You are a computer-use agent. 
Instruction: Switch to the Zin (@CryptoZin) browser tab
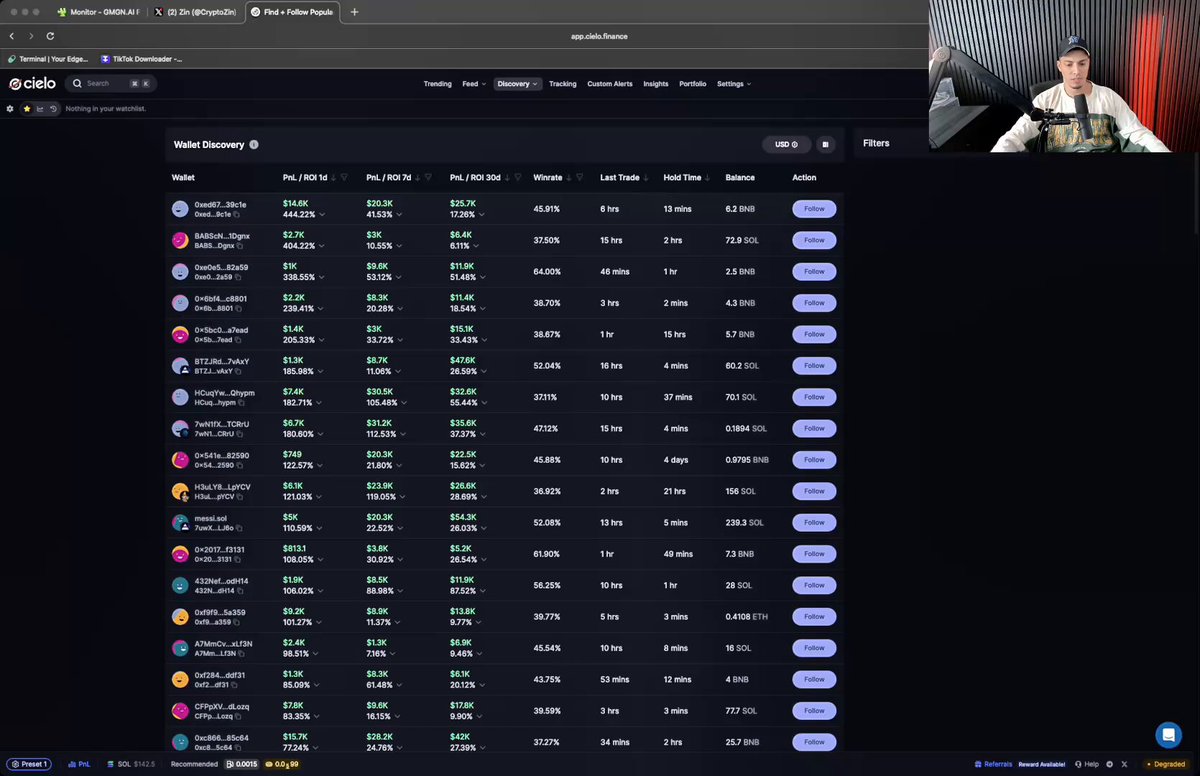[195, 12]
